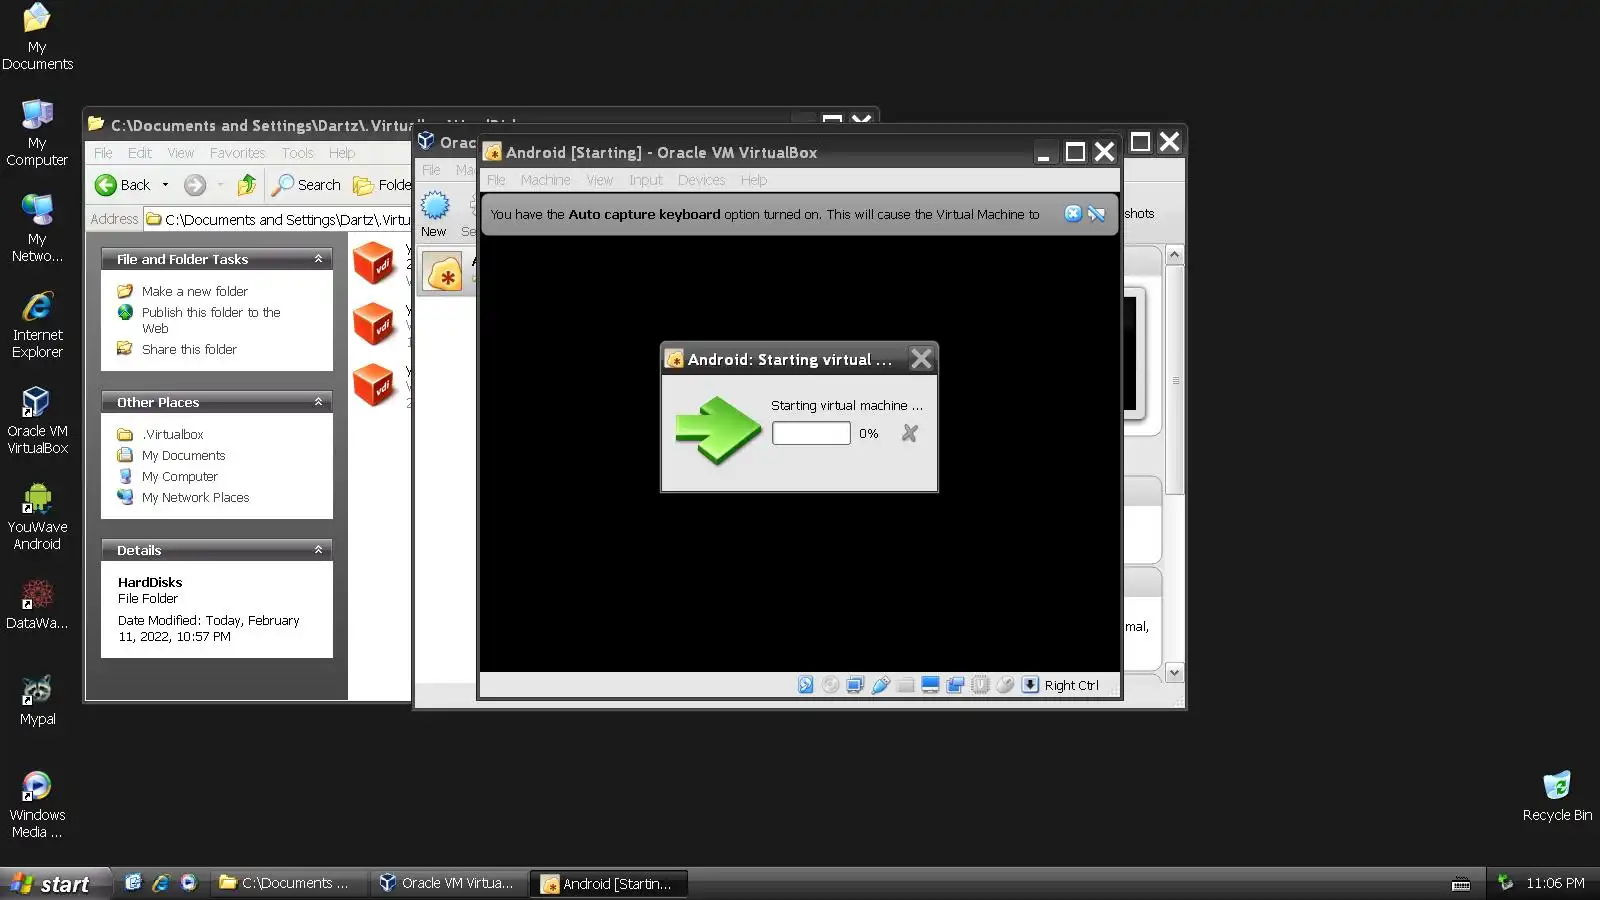
Task: Collapse the Details panel
Action: pyautogui.click(x=318, y=550)
